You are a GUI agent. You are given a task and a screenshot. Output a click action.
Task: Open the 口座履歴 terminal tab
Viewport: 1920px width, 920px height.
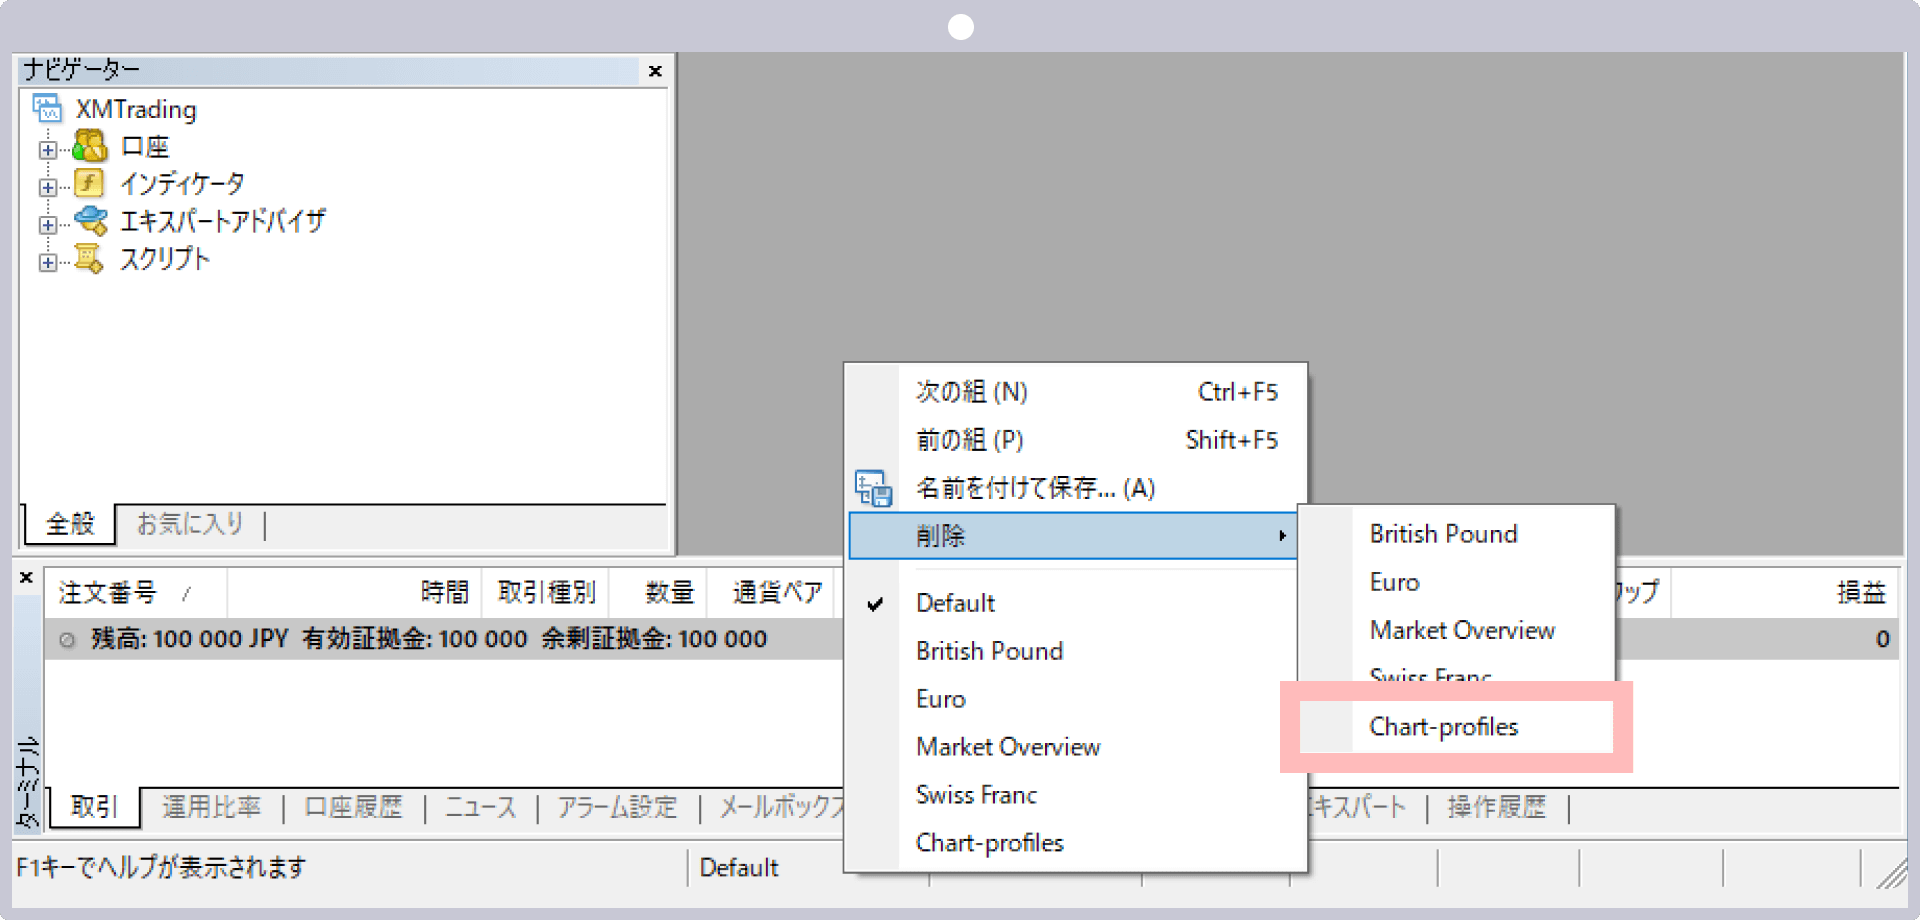point(353,807)
